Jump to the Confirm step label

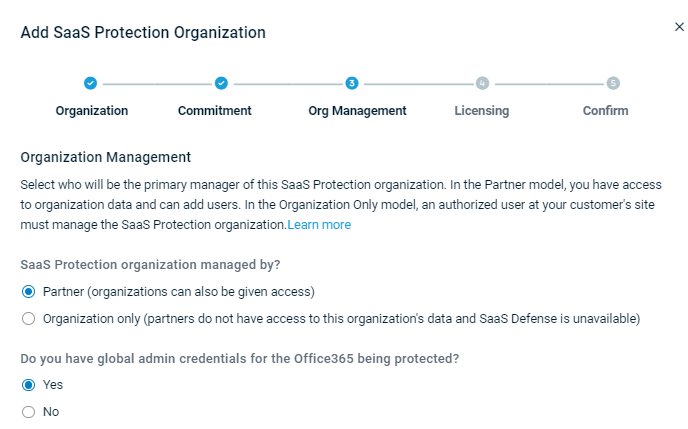click(606, 111)
